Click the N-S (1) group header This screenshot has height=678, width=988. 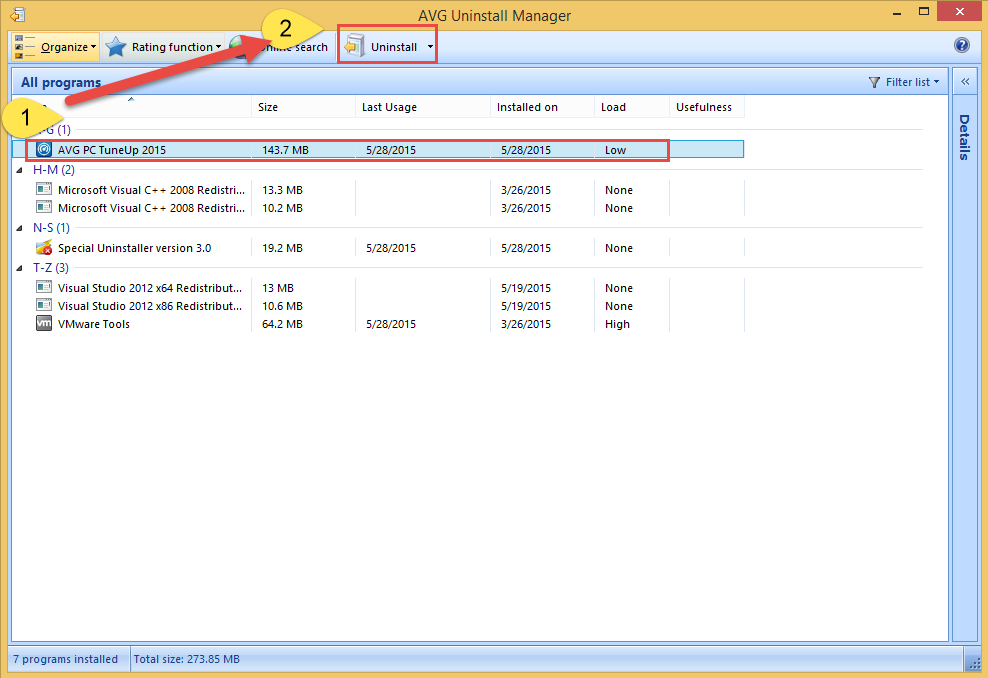click(51, 227)
